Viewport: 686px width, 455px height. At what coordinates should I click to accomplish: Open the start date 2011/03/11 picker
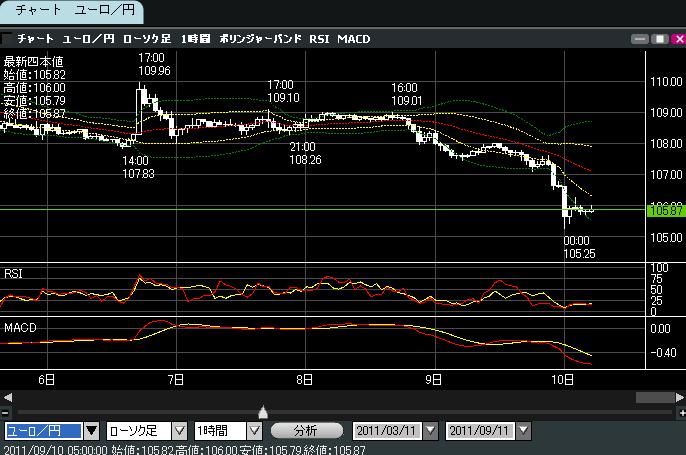pyautogui.click(x=431, y=431)
